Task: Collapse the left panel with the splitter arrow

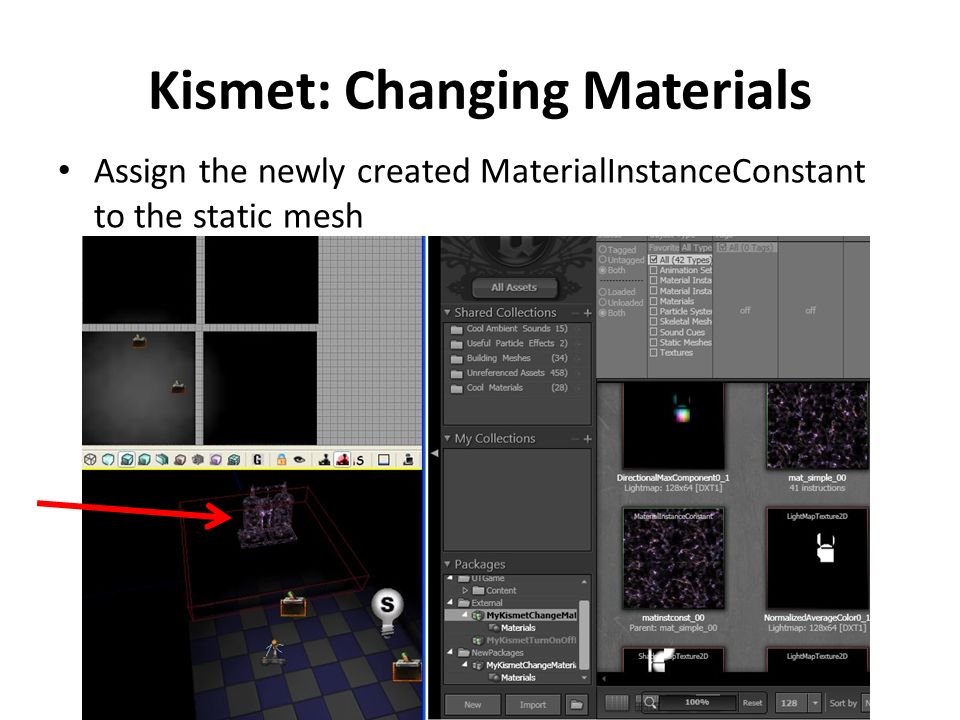Action: coord(435,453)
